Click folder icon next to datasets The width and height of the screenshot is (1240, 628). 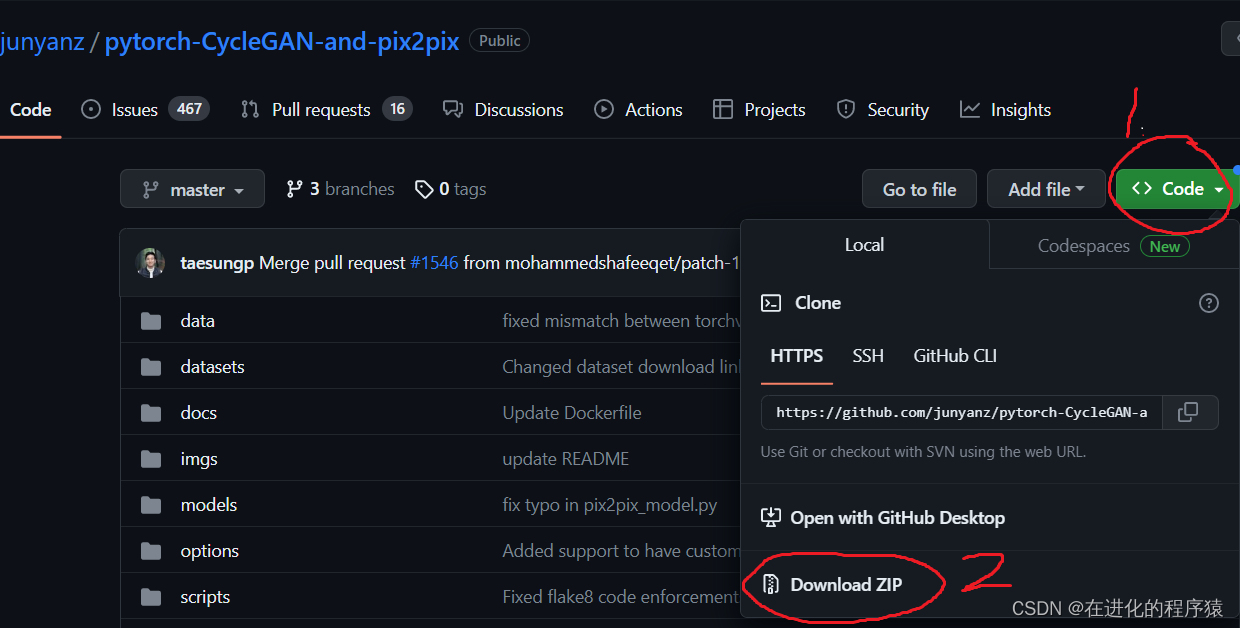[x=151, y=367]
